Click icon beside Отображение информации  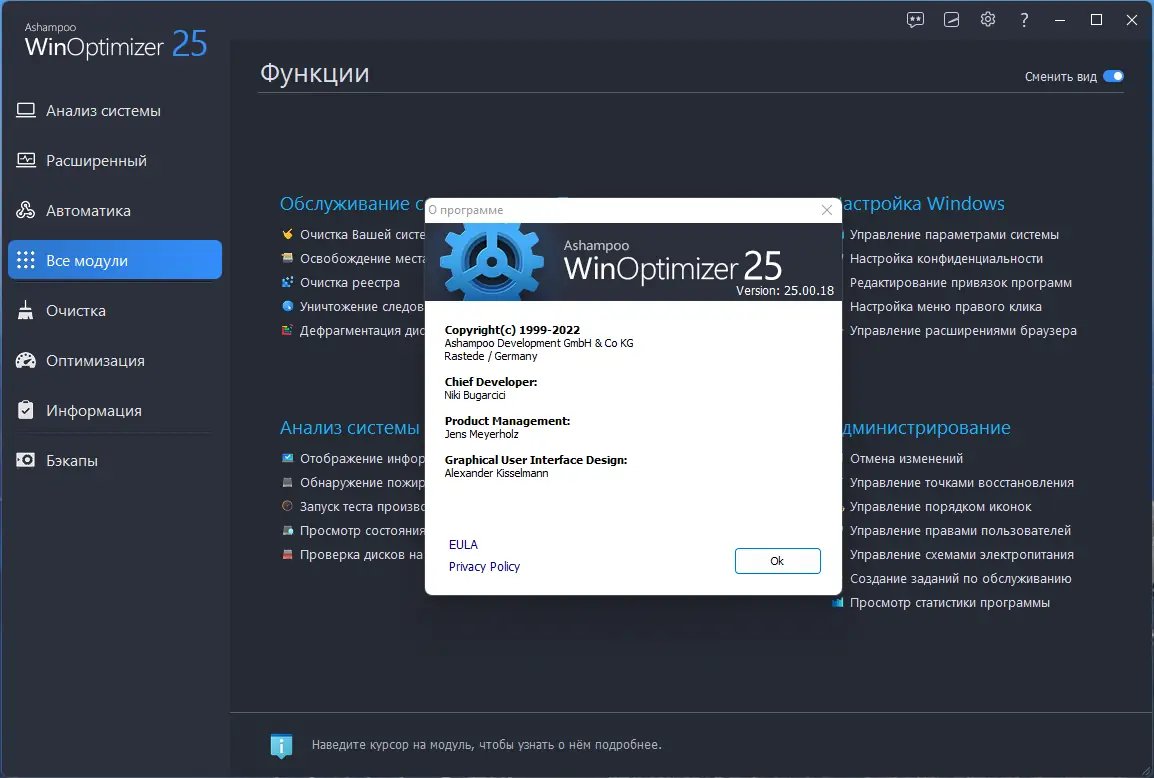(x=287, y=458)
